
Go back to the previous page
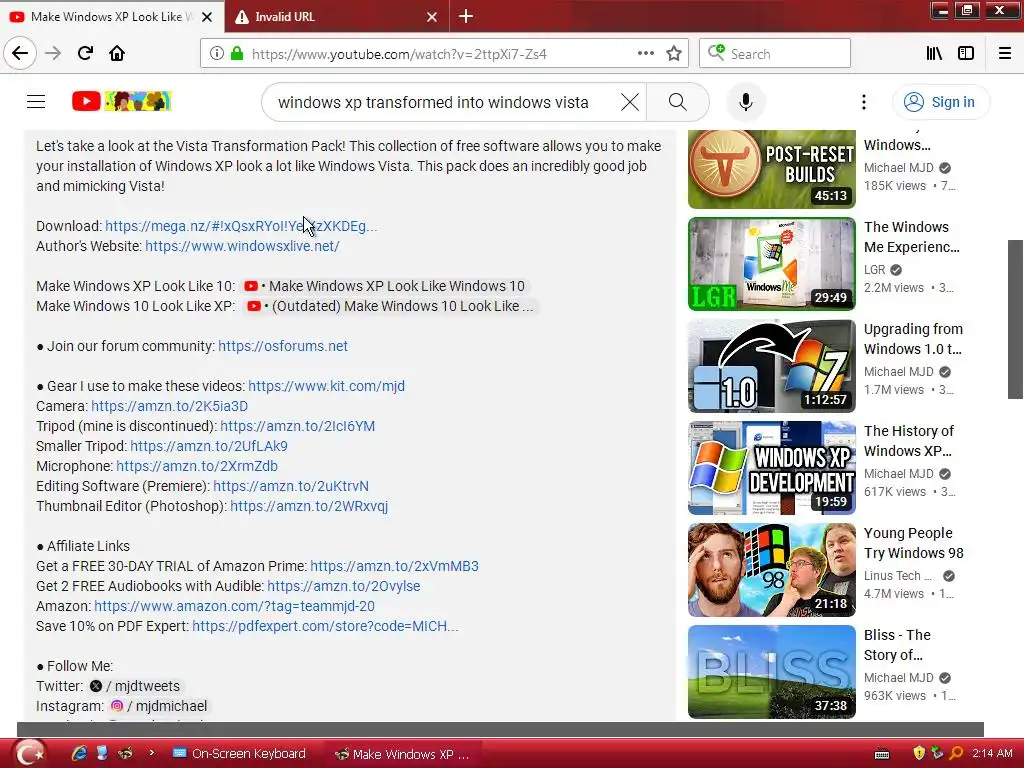[20, 53]
